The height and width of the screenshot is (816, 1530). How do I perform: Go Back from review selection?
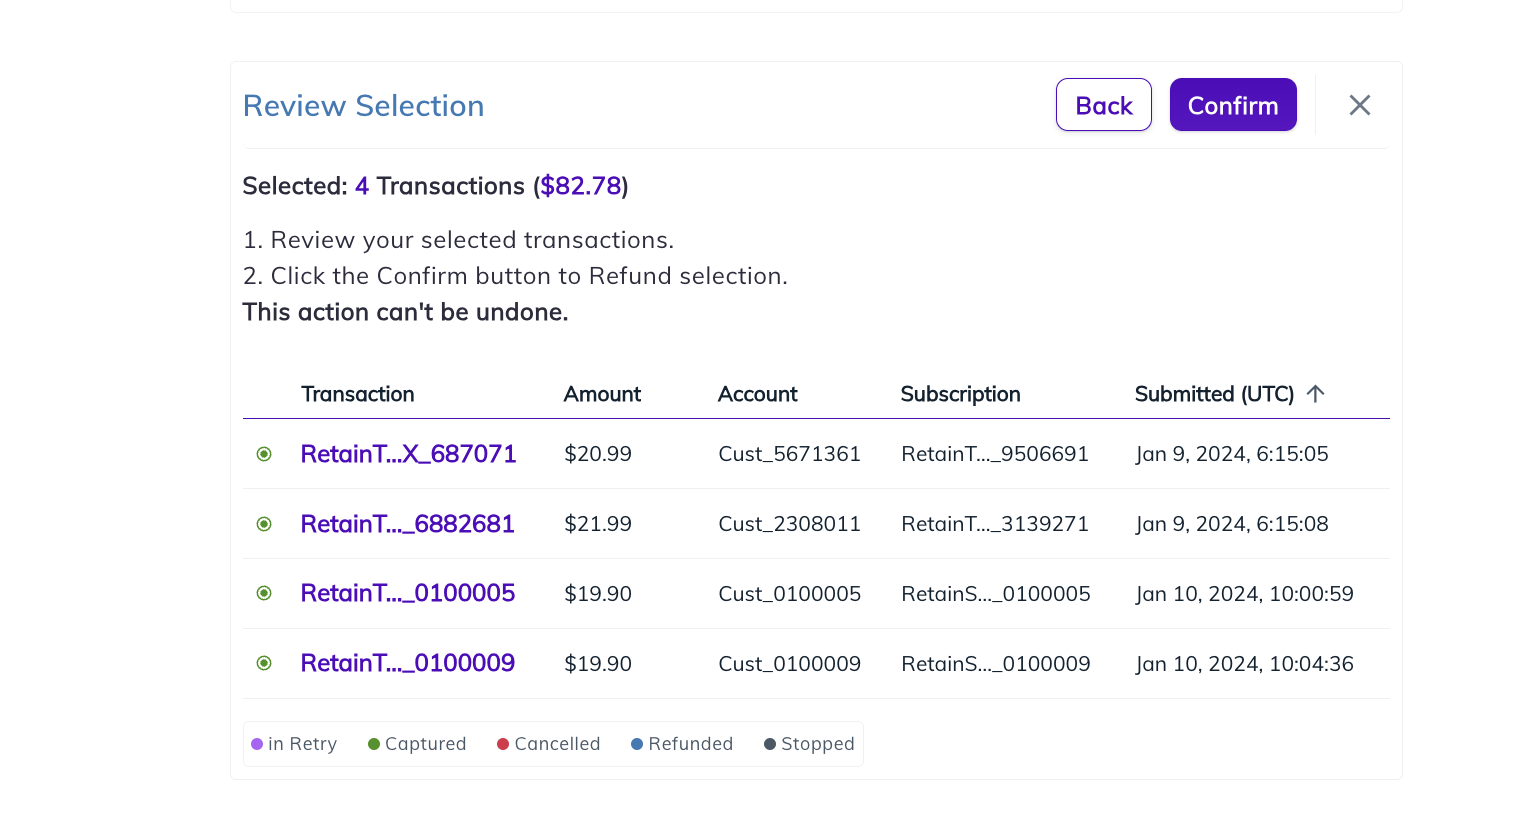point(1104,105)
